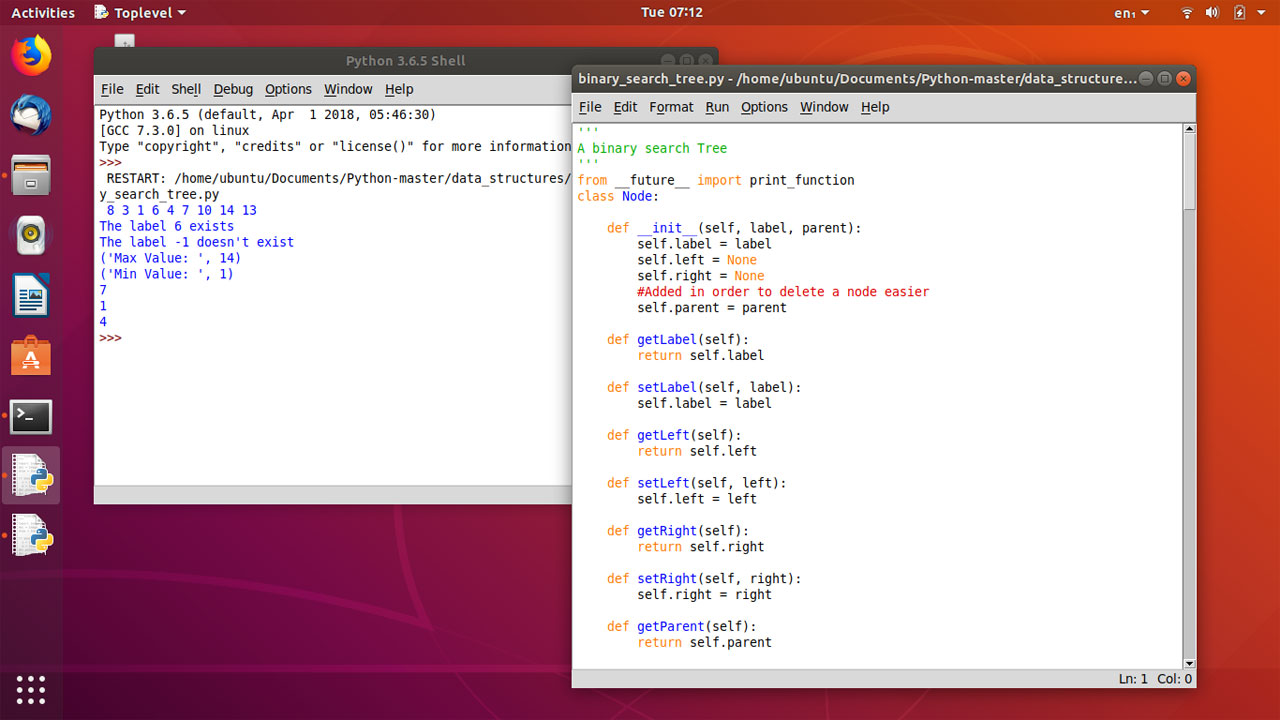Click the Tue 07:12 clock
1280x720 pixels.
pos(673,13)
